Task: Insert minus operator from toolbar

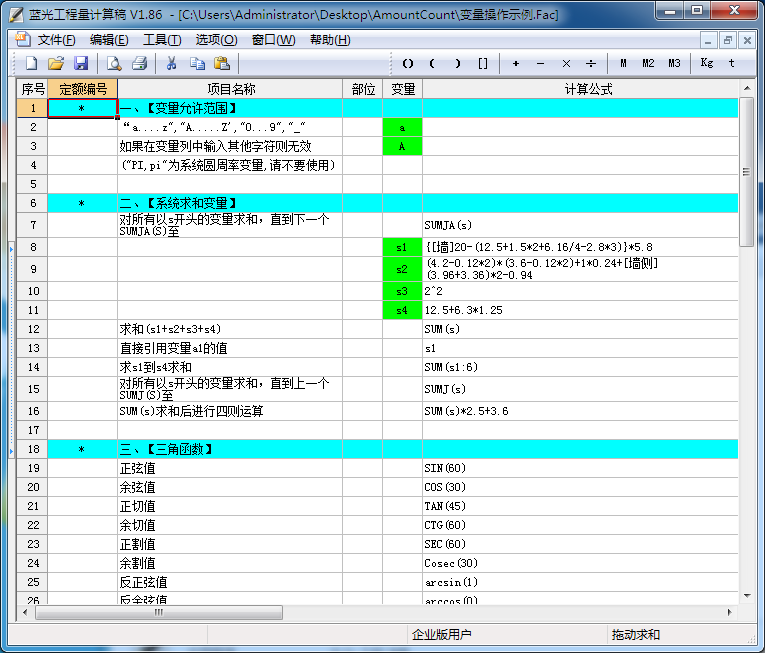Action: 541,63
